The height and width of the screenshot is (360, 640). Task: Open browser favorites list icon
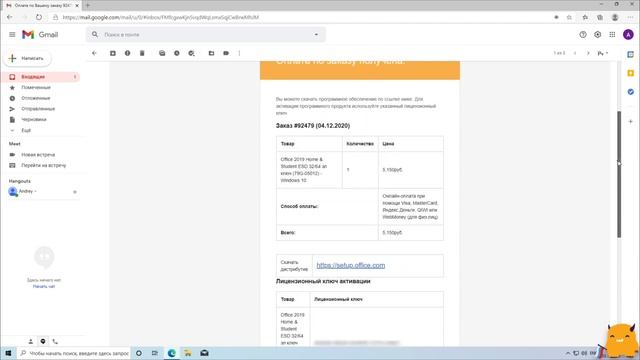point(585,17)
